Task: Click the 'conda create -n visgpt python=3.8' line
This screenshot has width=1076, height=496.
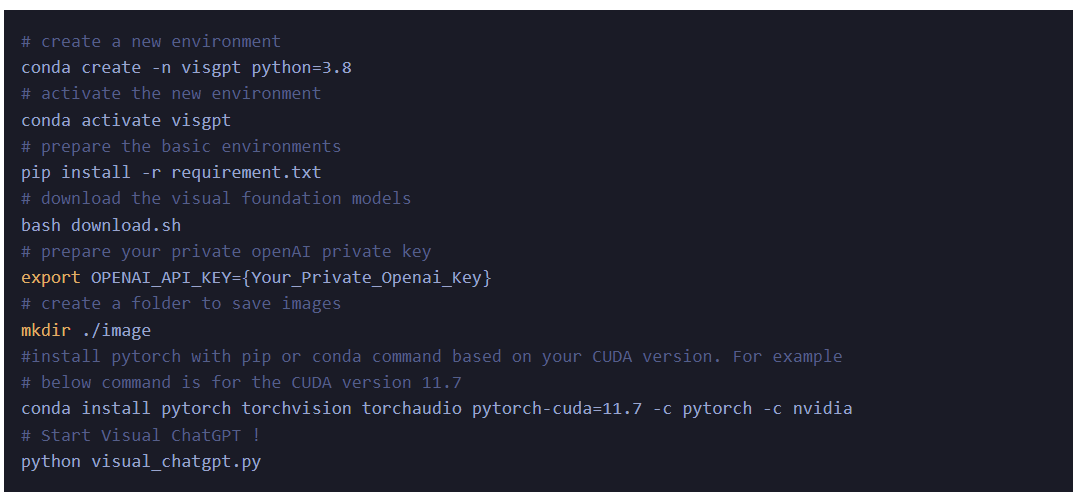Action: coord(187,68)
